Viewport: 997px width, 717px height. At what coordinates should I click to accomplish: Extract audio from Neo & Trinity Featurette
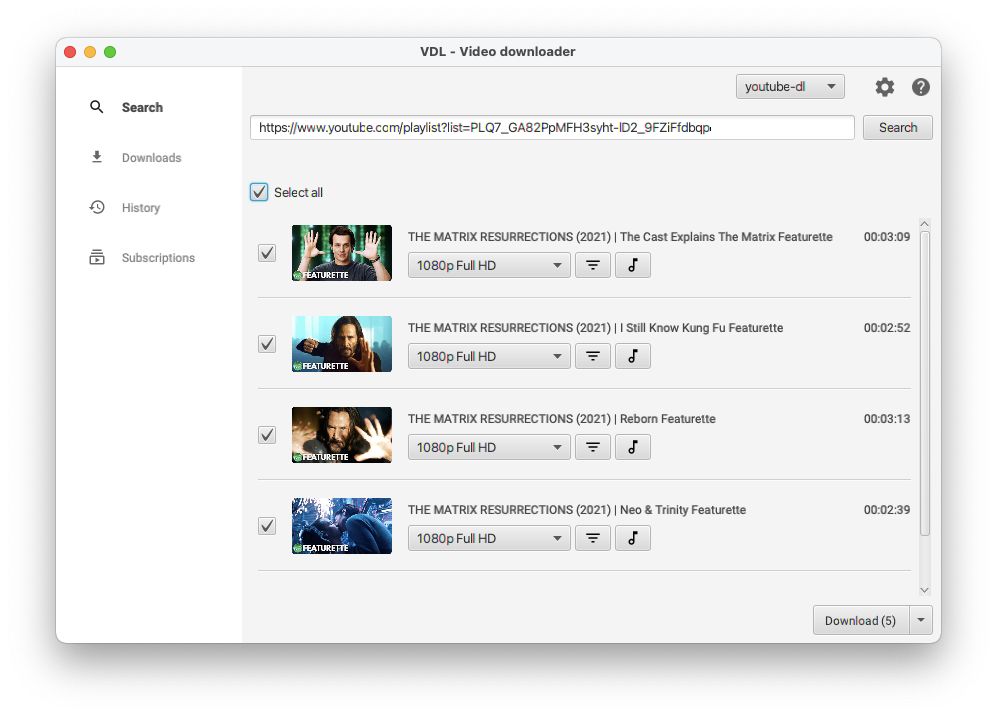pyautogui.click(x=632, y=538)
